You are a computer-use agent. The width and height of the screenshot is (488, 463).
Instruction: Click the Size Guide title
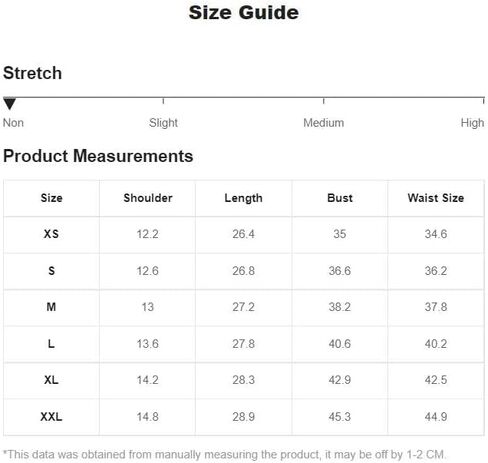click(x=244, y=13)
